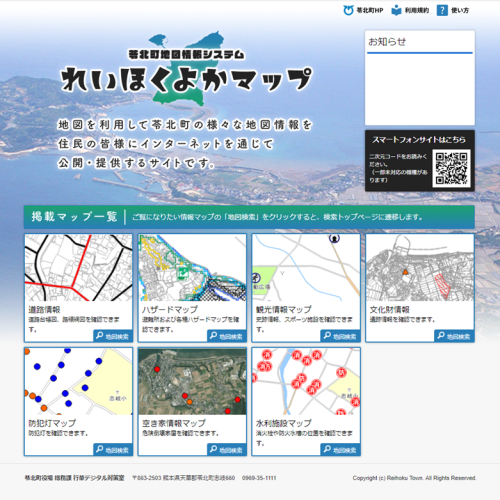Select the 文化財情報 map thumbnail
500x500 pixels.
coord(420,268)
